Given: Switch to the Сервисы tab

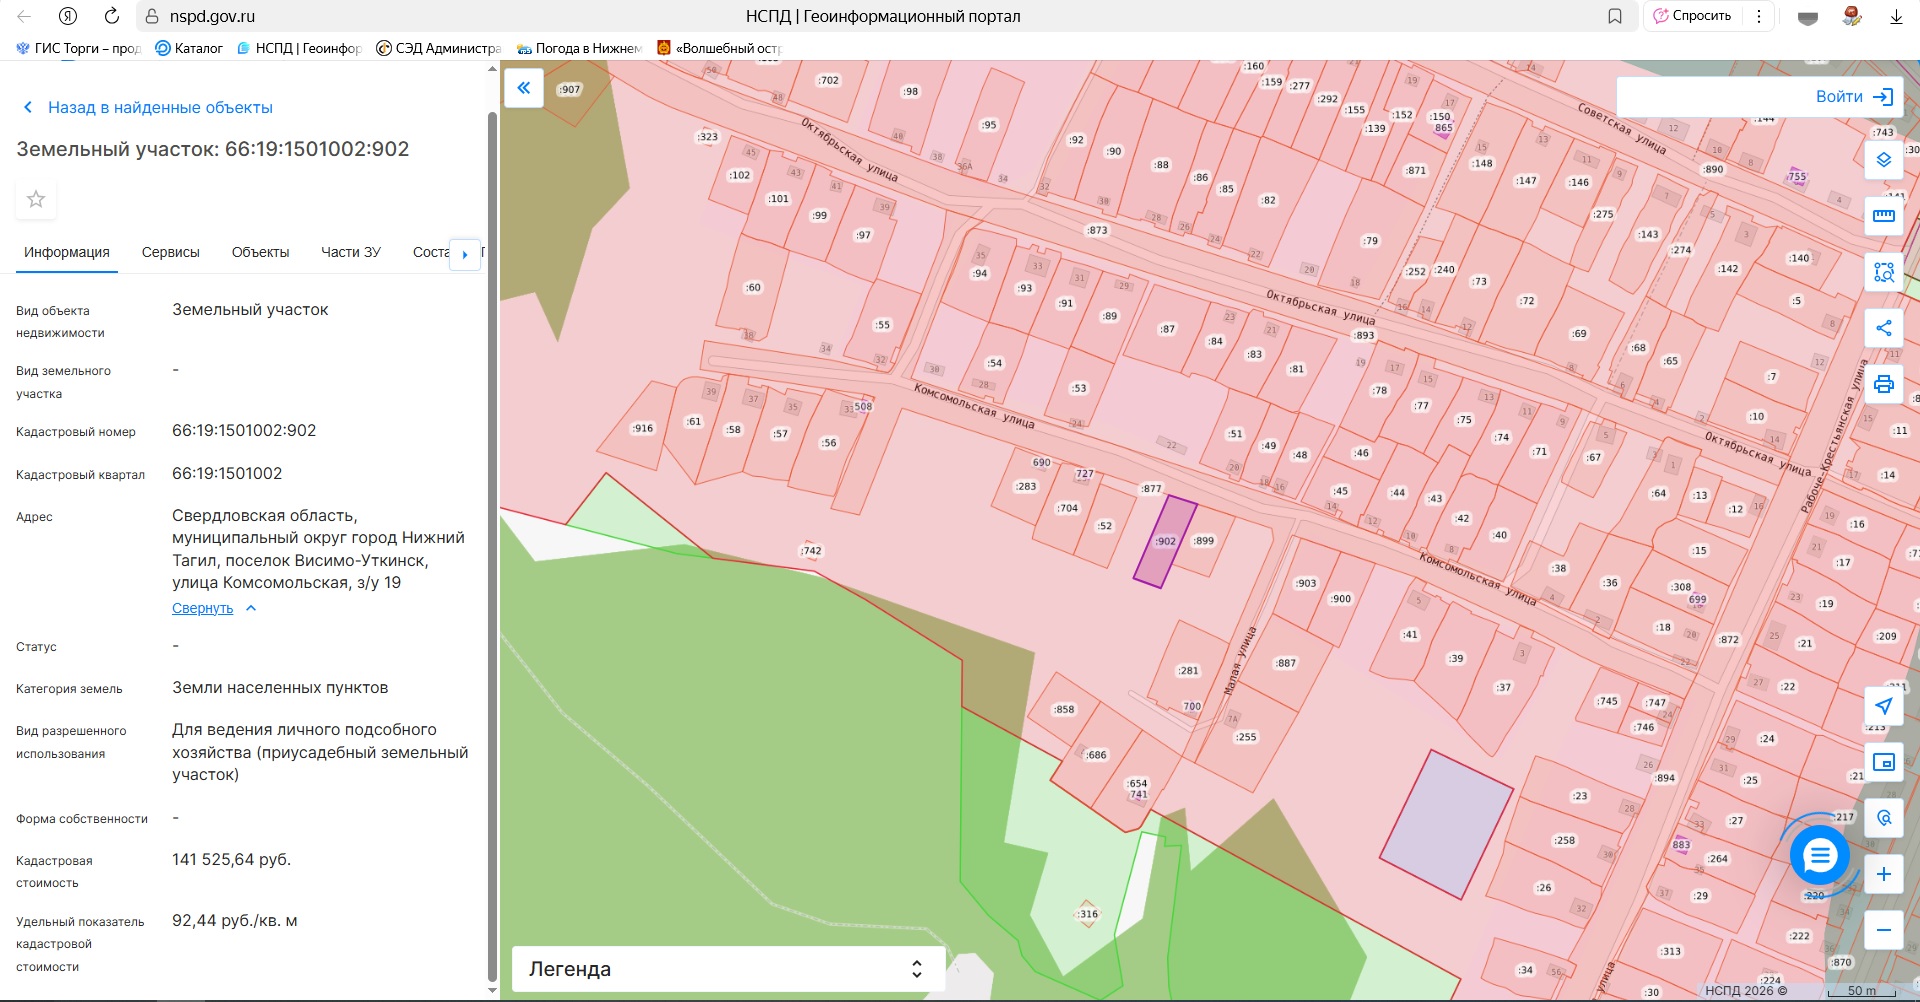Looking at the screenshot, I should click(171, 252).
